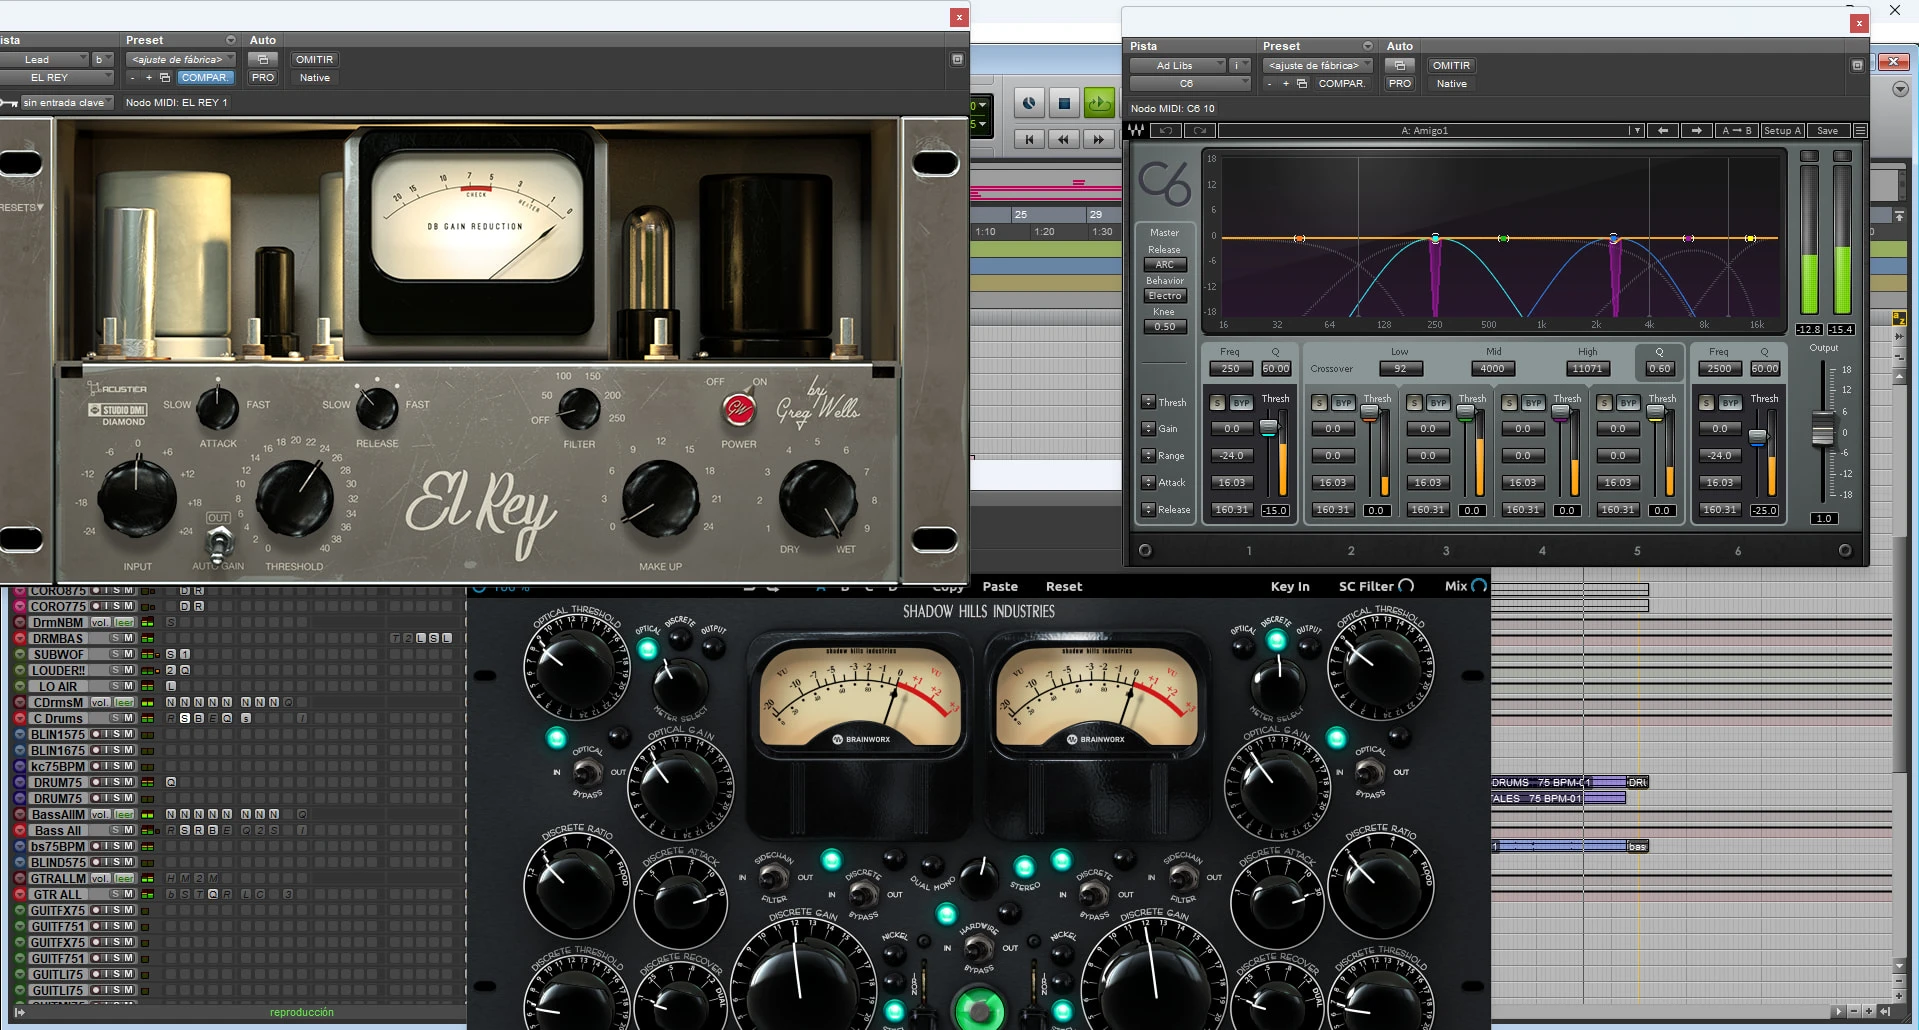Solo band 1 with its S button in C6
This screenshot has width=1919, height=1030.
point(1217,402)
